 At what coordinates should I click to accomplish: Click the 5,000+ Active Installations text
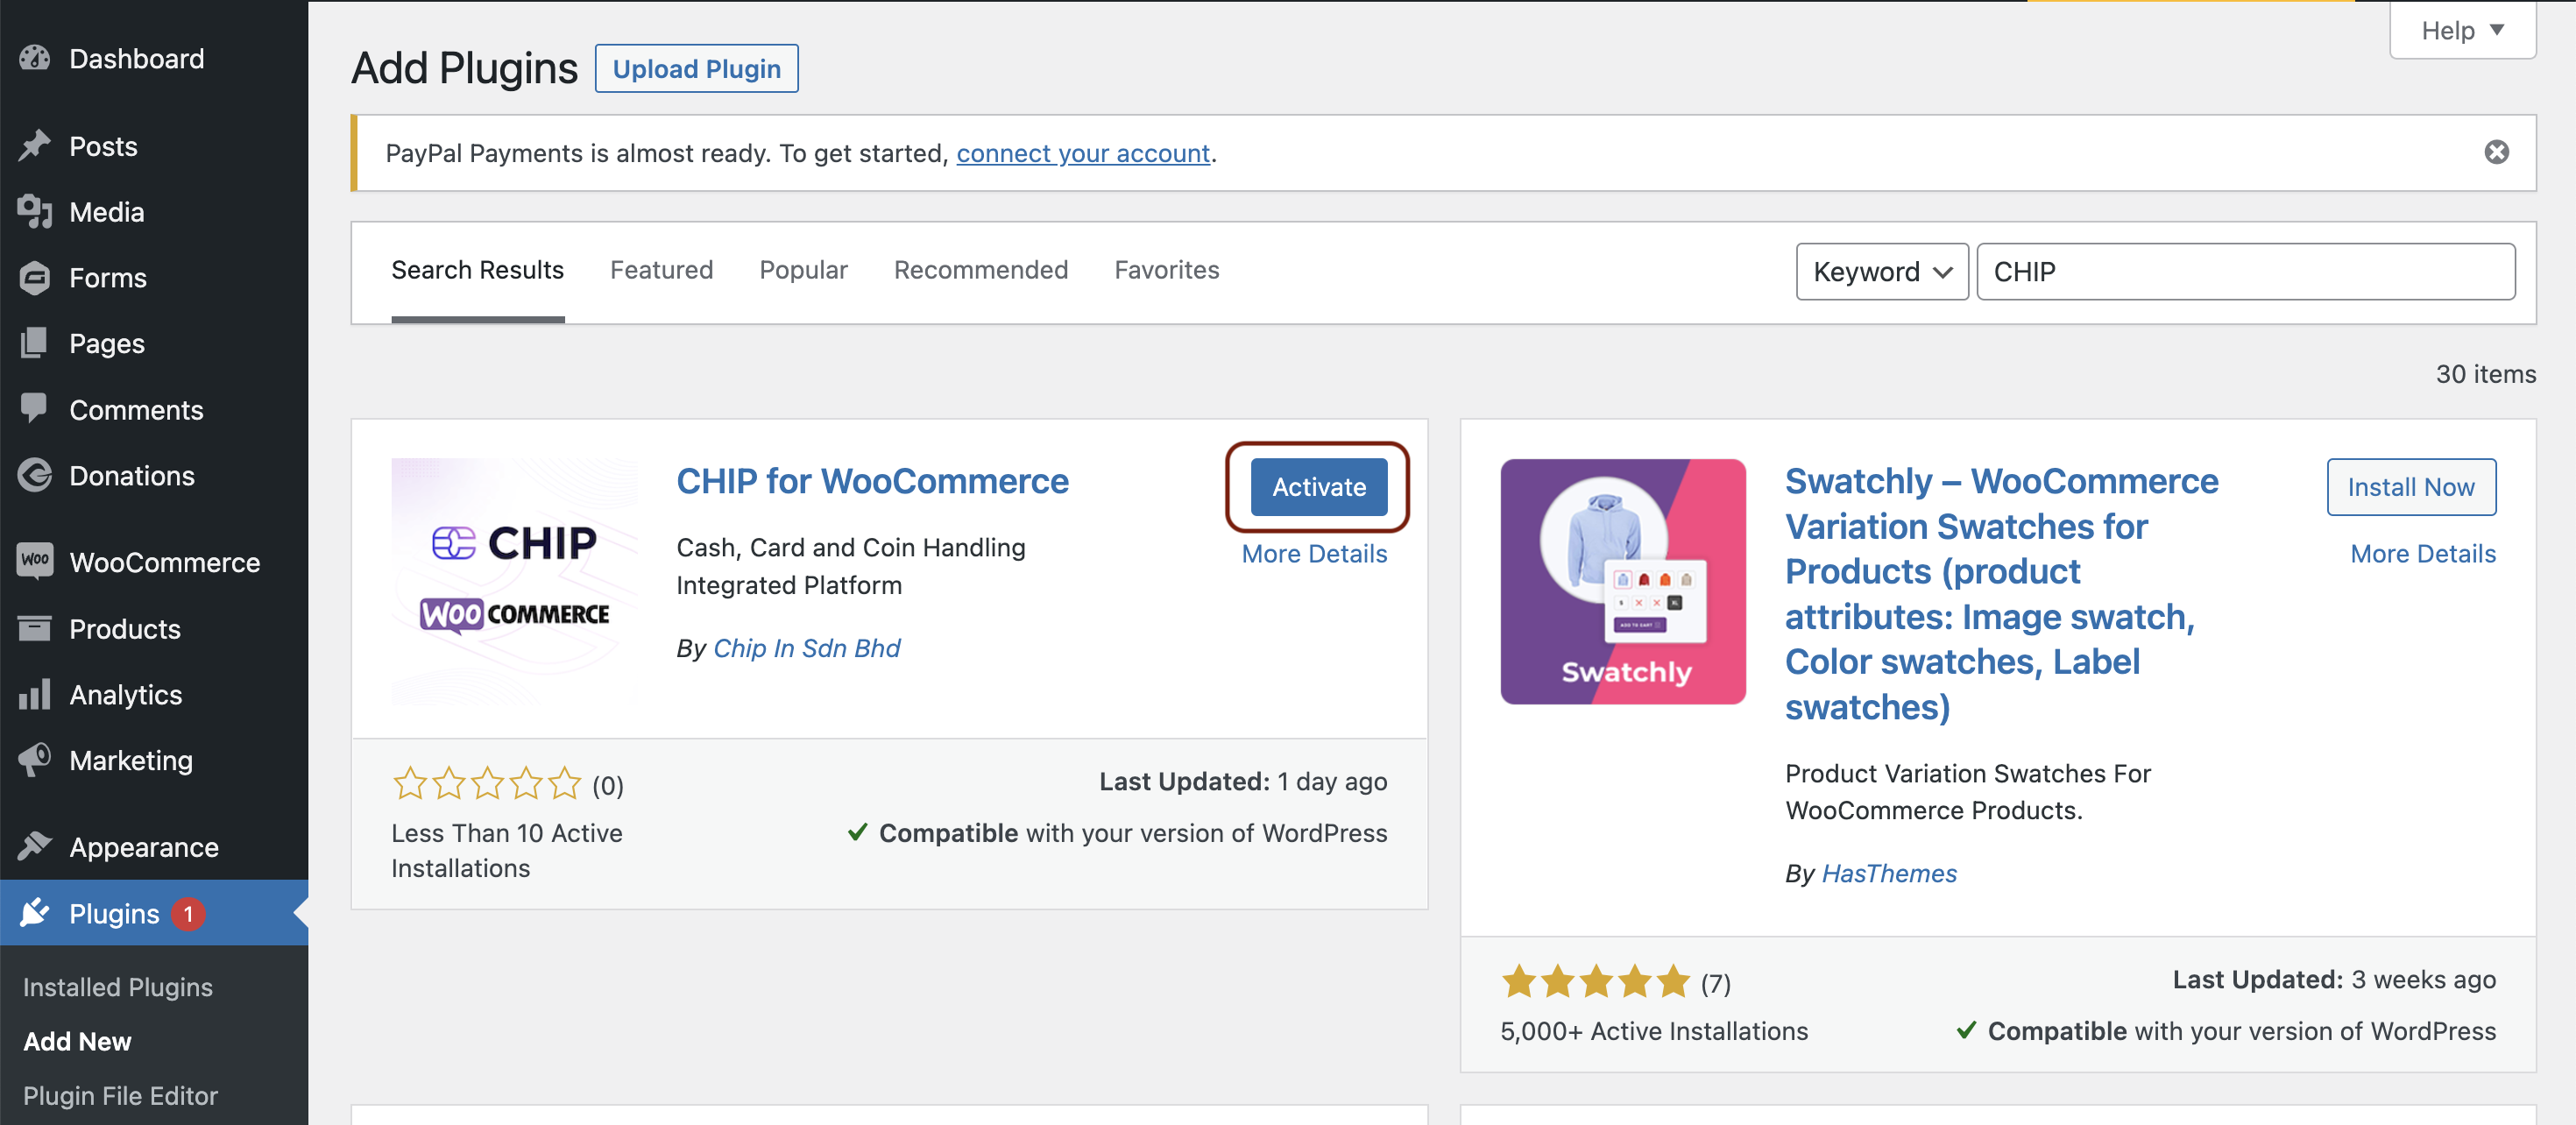coord(1654,1031)
